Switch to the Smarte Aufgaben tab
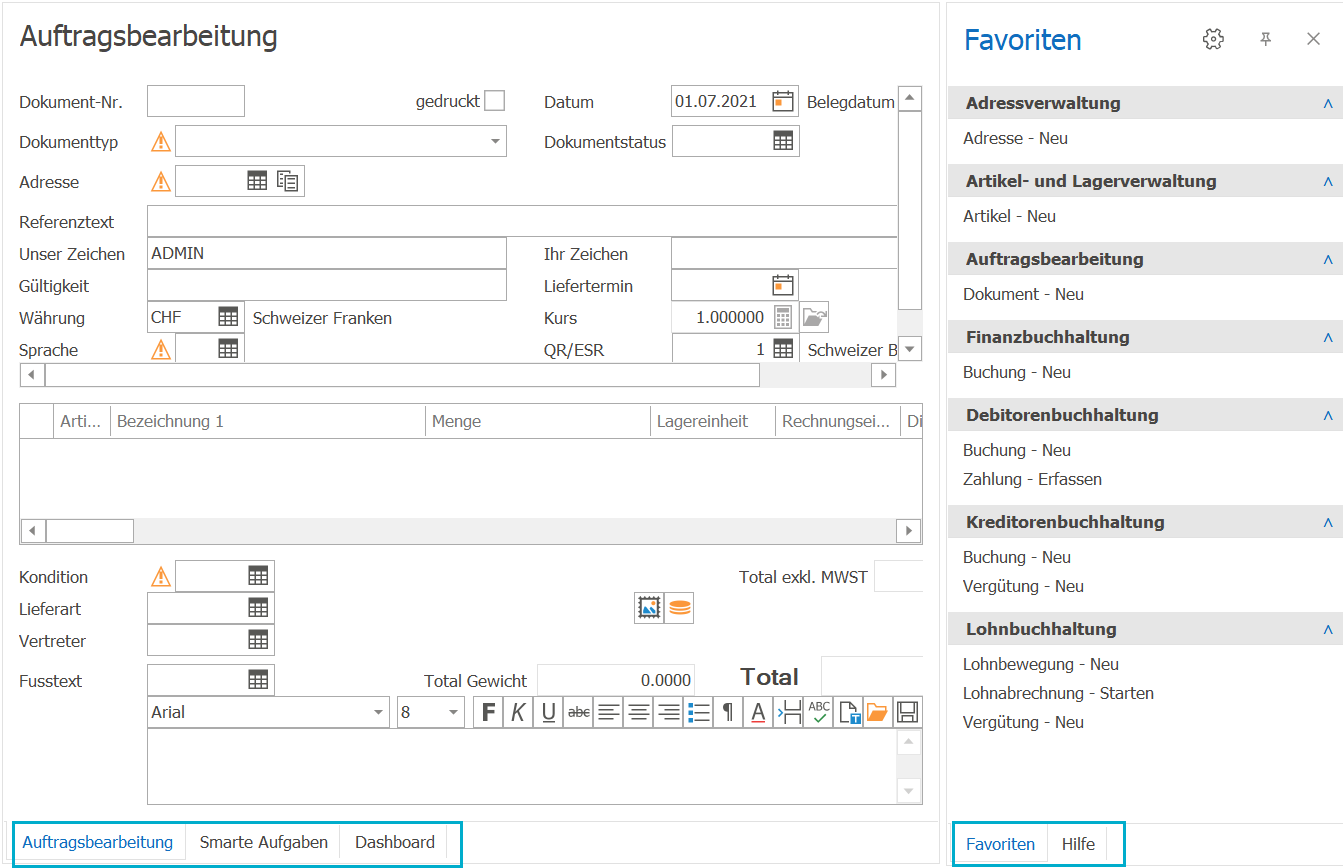The width and height of the screenshot is (1343, 868). [x=264, y=842]
